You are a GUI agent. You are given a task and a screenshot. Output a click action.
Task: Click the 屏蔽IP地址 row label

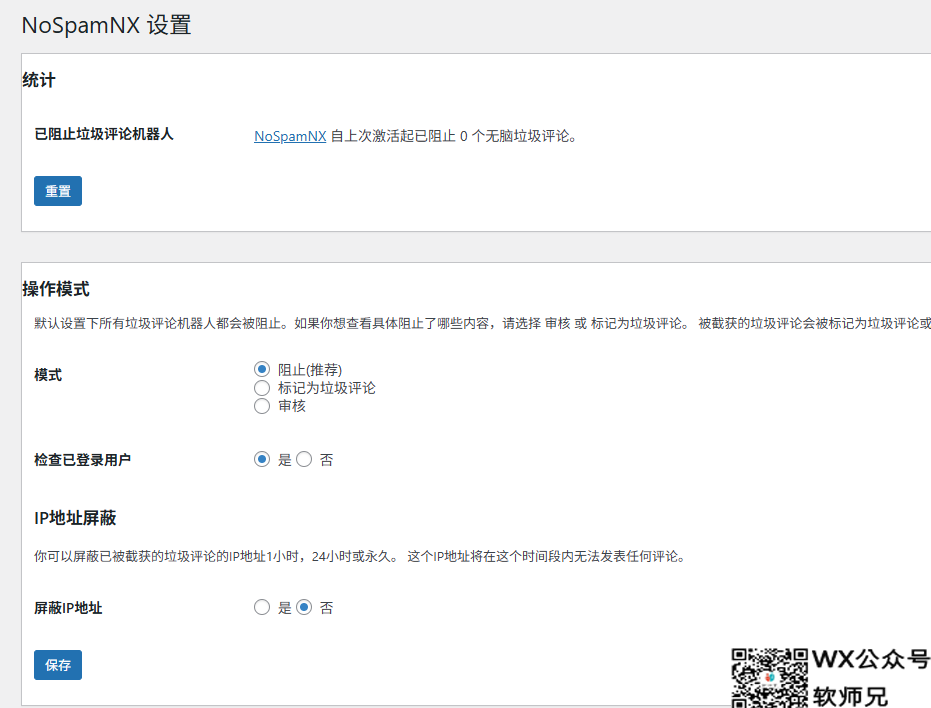coord(68,608)
